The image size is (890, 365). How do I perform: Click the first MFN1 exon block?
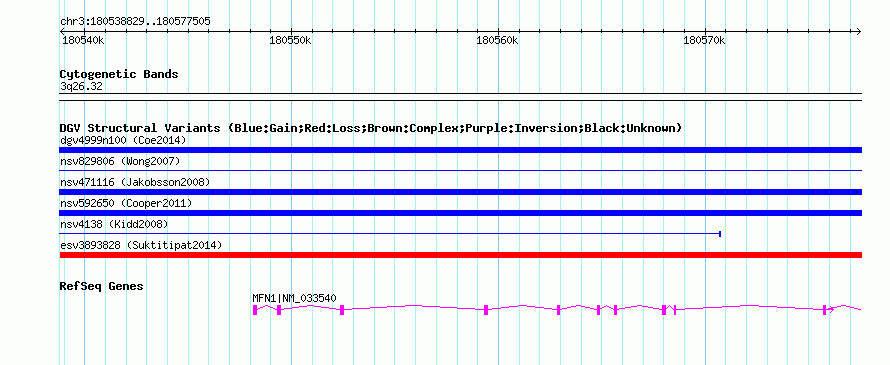(x=255, y=309)
